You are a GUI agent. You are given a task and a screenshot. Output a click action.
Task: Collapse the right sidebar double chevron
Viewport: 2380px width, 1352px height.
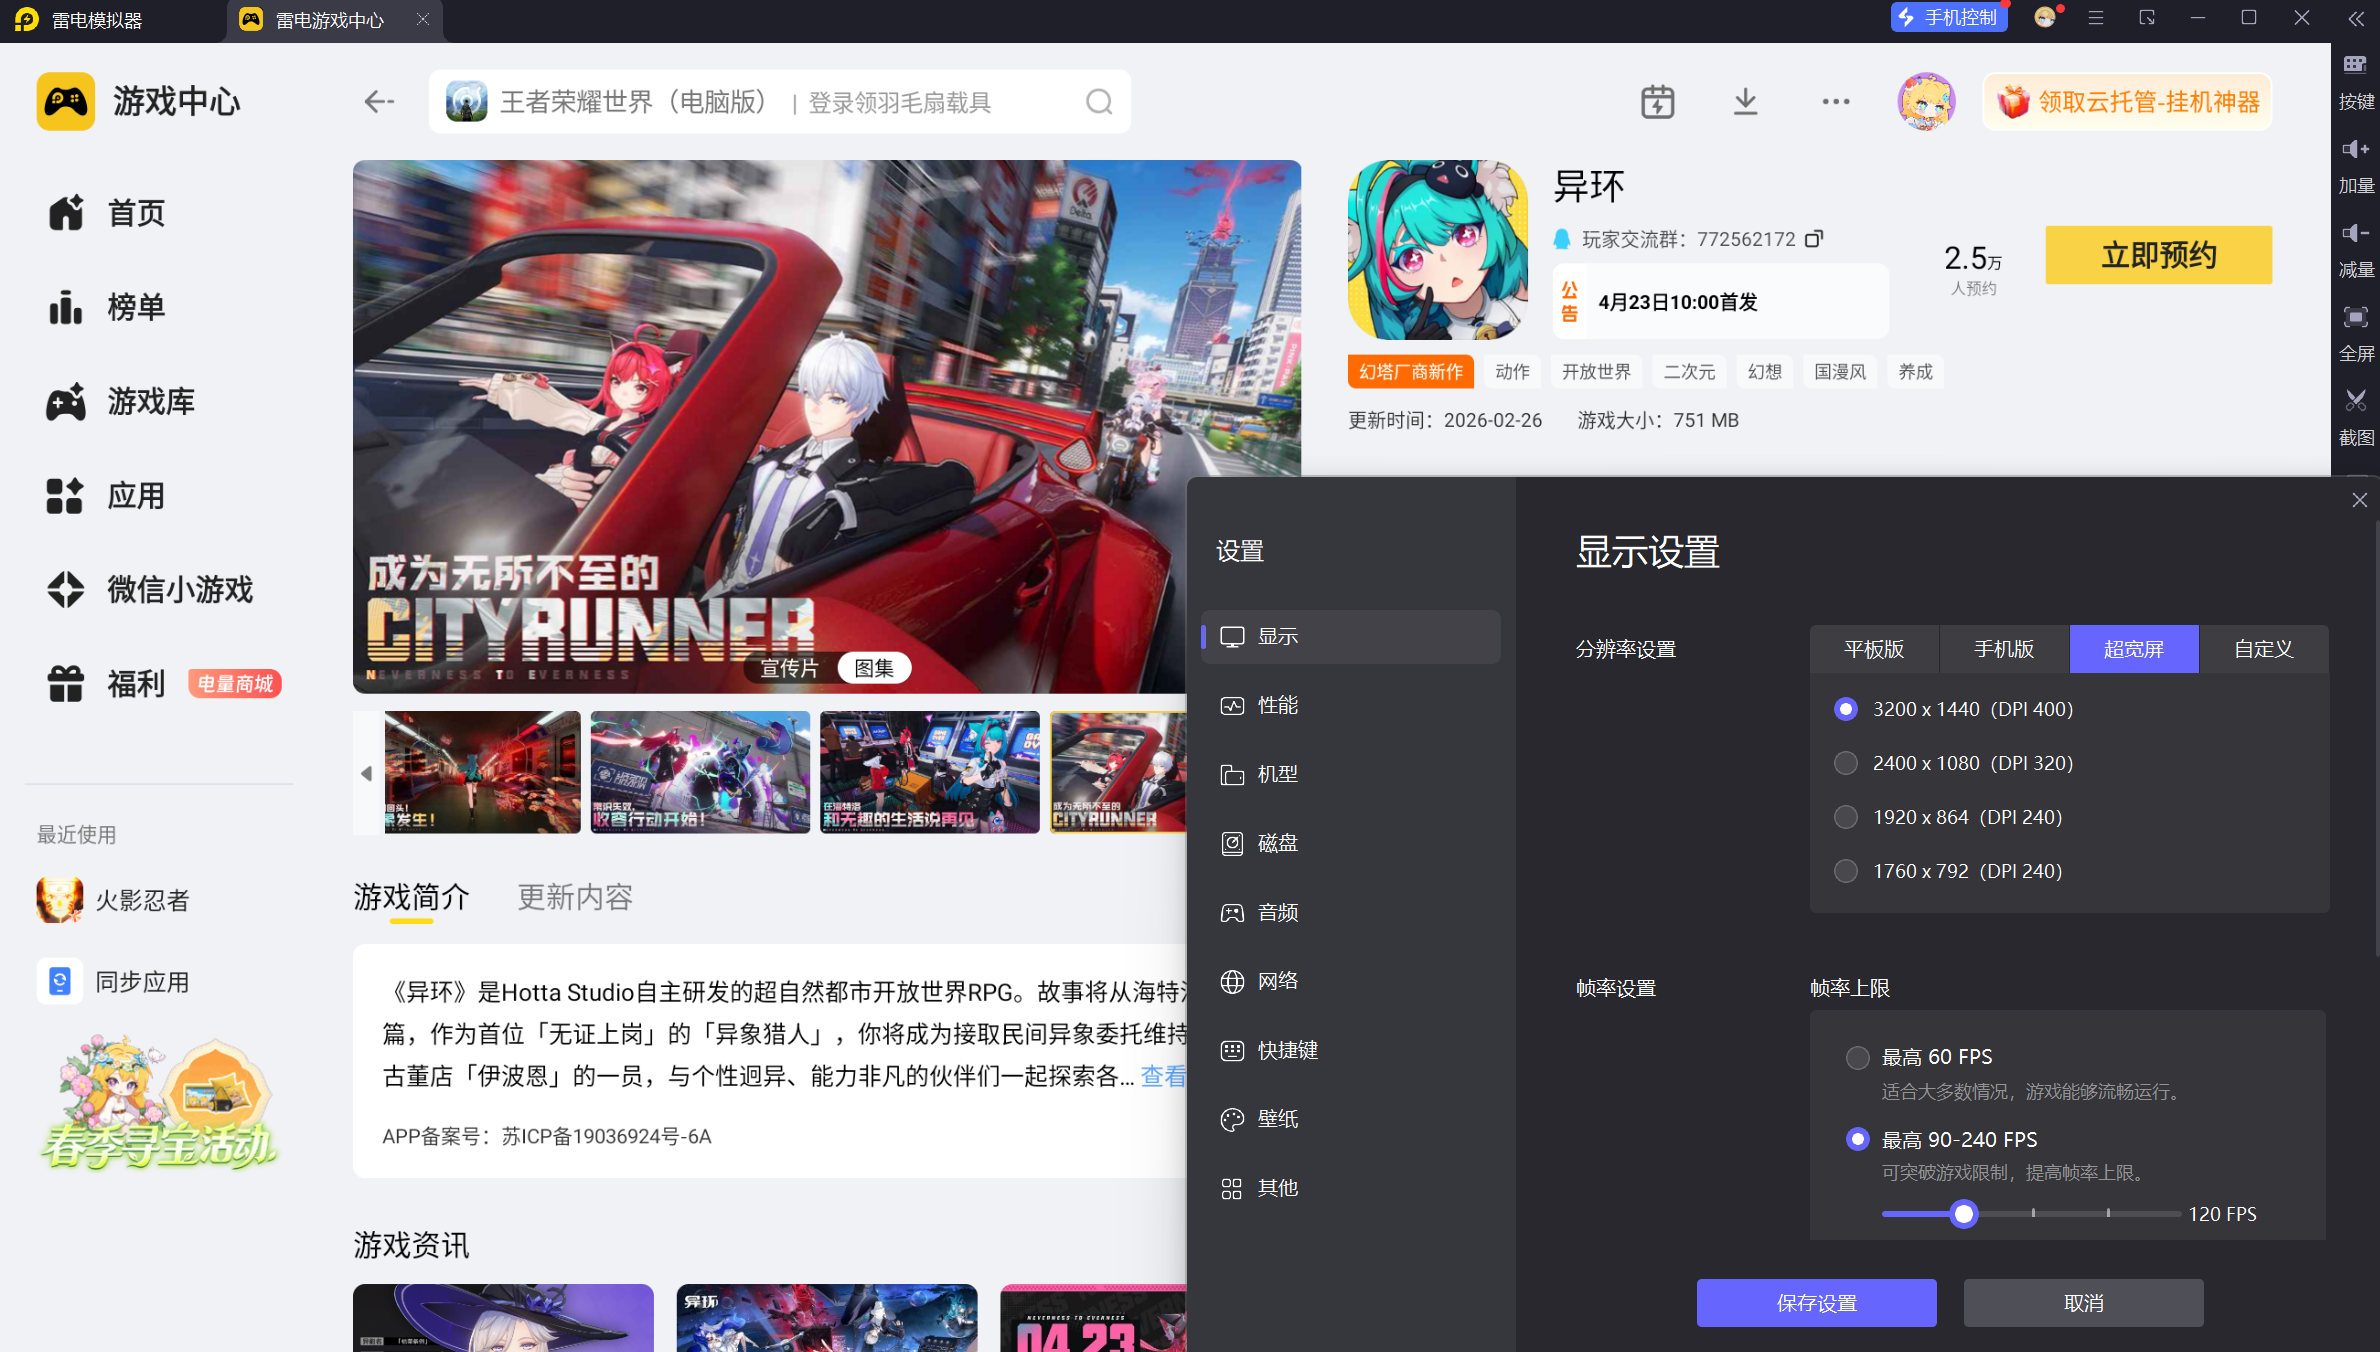coord(2356,18)
